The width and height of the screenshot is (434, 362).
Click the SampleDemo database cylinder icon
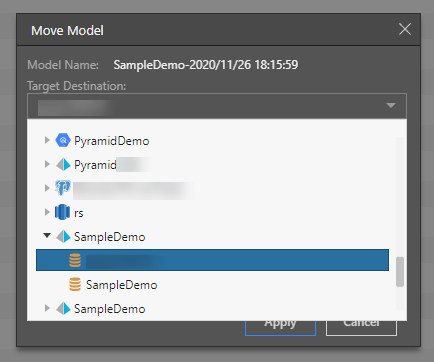tap(75, 284)
